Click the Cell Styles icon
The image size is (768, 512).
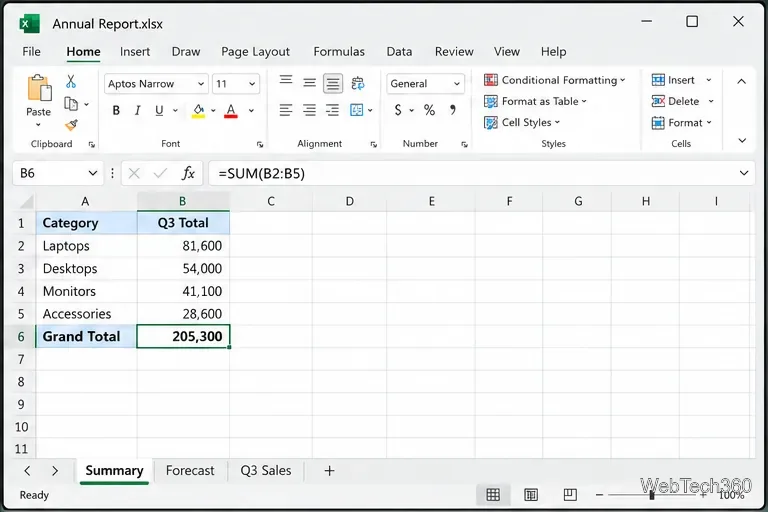pos(491,122)
